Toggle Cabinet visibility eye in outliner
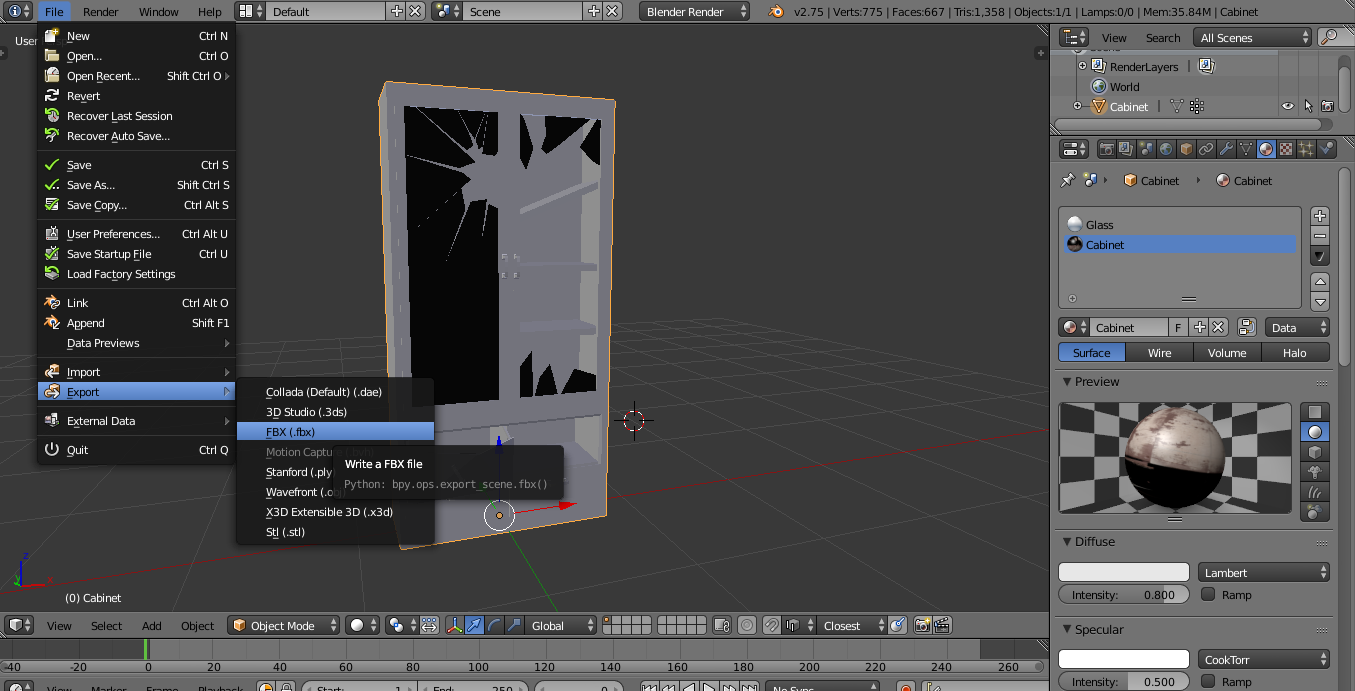The image size is (1355, 691). 1288,106
